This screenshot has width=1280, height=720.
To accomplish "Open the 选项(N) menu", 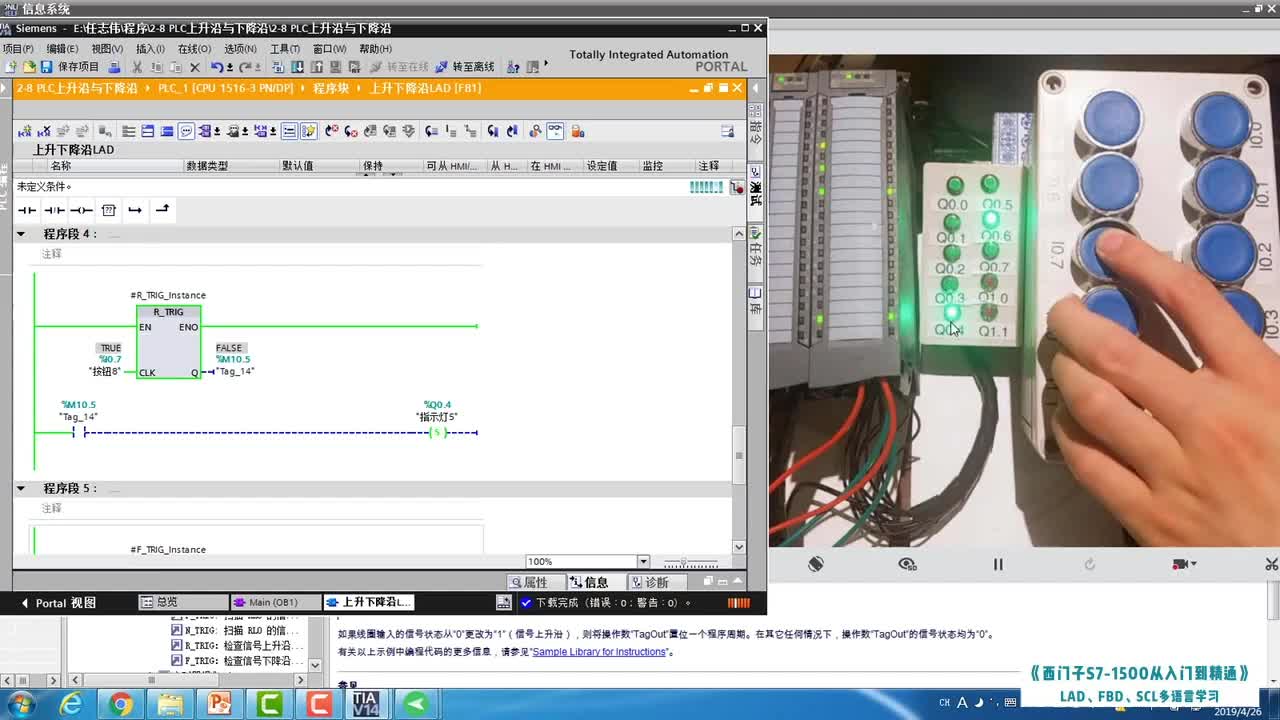I will click(240, 49).
